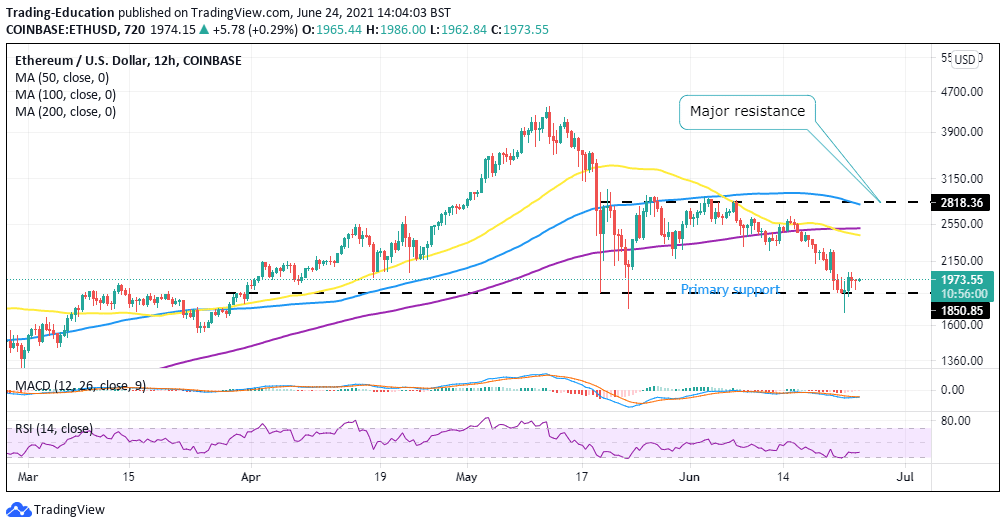The height and width of the screenshot is (528, 1006).
Task: Click the TradingView cloud logo icon
Action: pyautogui.click(x=19, y=510)
